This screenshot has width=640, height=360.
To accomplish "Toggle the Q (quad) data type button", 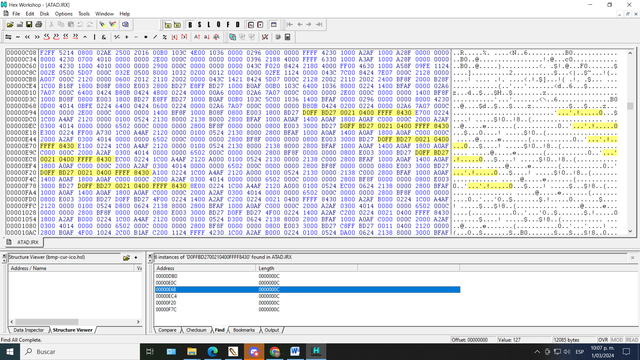I will [x=218, y=24].
